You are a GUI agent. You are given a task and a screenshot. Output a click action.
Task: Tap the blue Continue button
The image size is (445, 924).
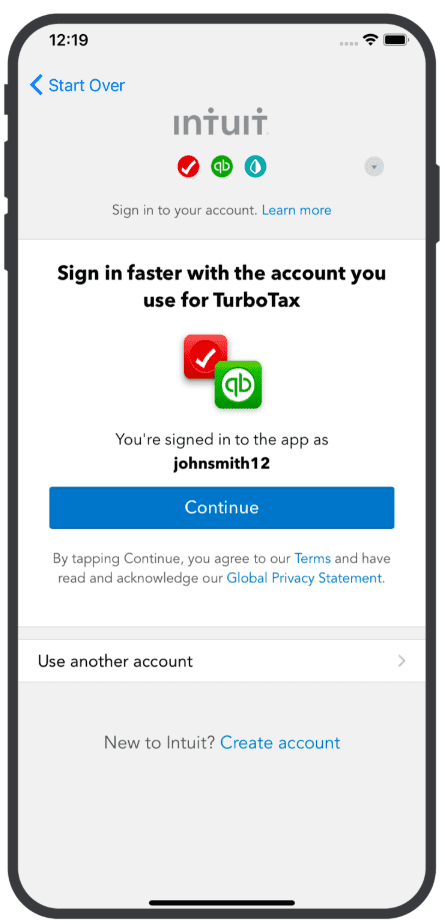point(222,507)
